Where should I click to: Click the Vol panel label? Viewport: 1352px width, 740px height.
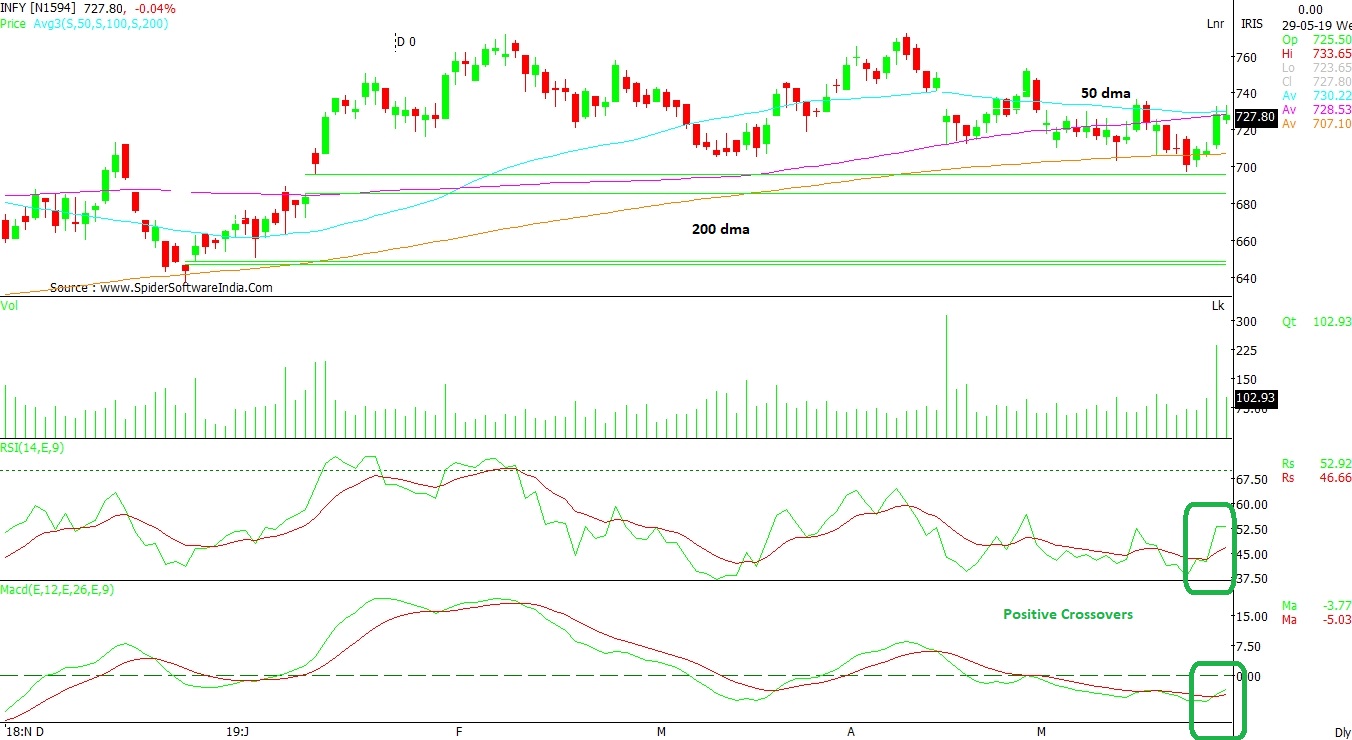pyautogui.click(x=10, y=304)
